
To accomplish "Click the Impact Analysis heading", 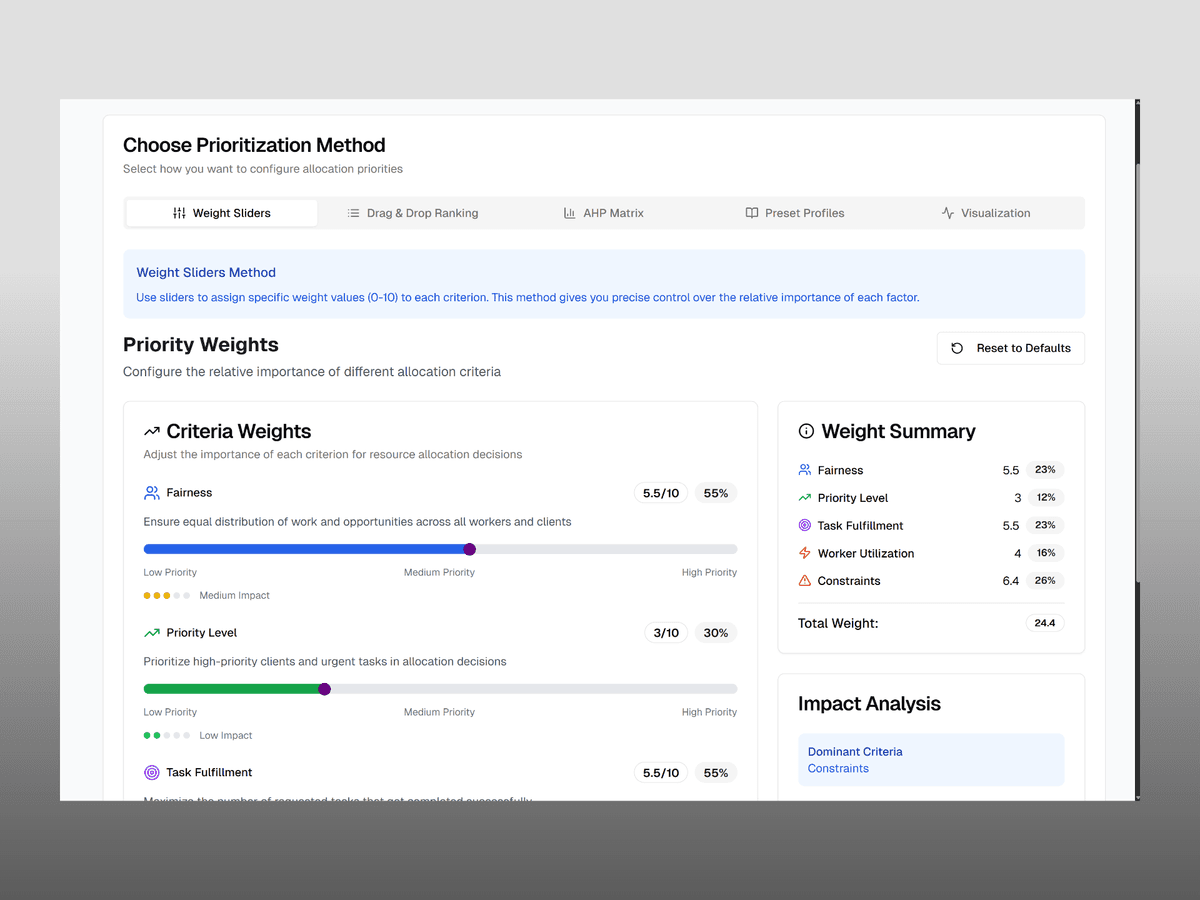I will pos(869,704).
